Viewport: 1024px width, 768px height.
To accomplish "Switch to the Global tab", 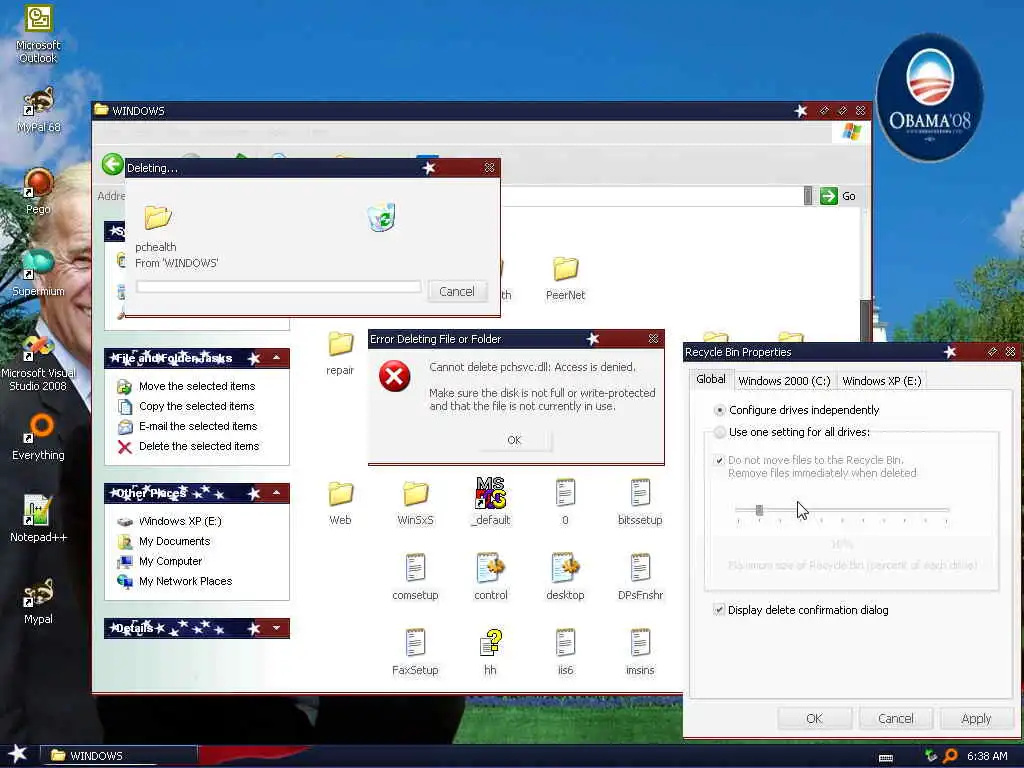I will [x=711, y=379].
